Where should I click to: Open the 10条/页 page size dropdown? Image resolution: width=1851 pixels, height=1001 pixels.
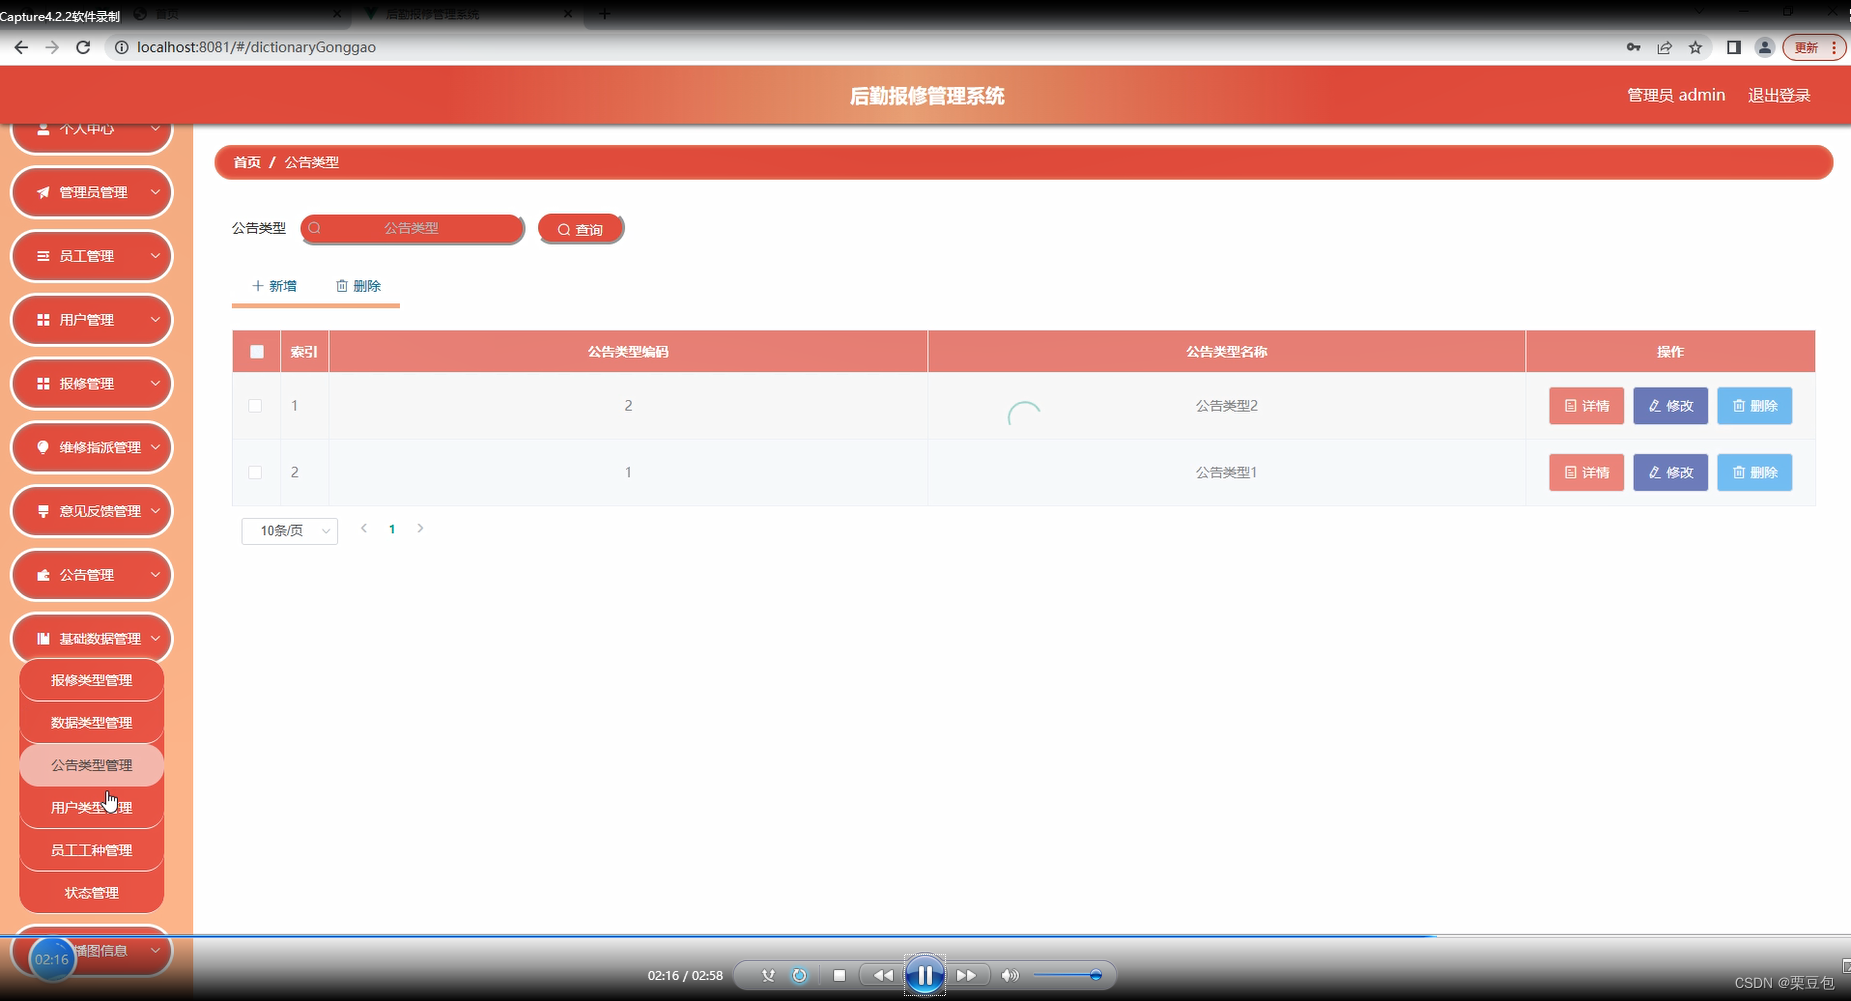tap(289, 530)
